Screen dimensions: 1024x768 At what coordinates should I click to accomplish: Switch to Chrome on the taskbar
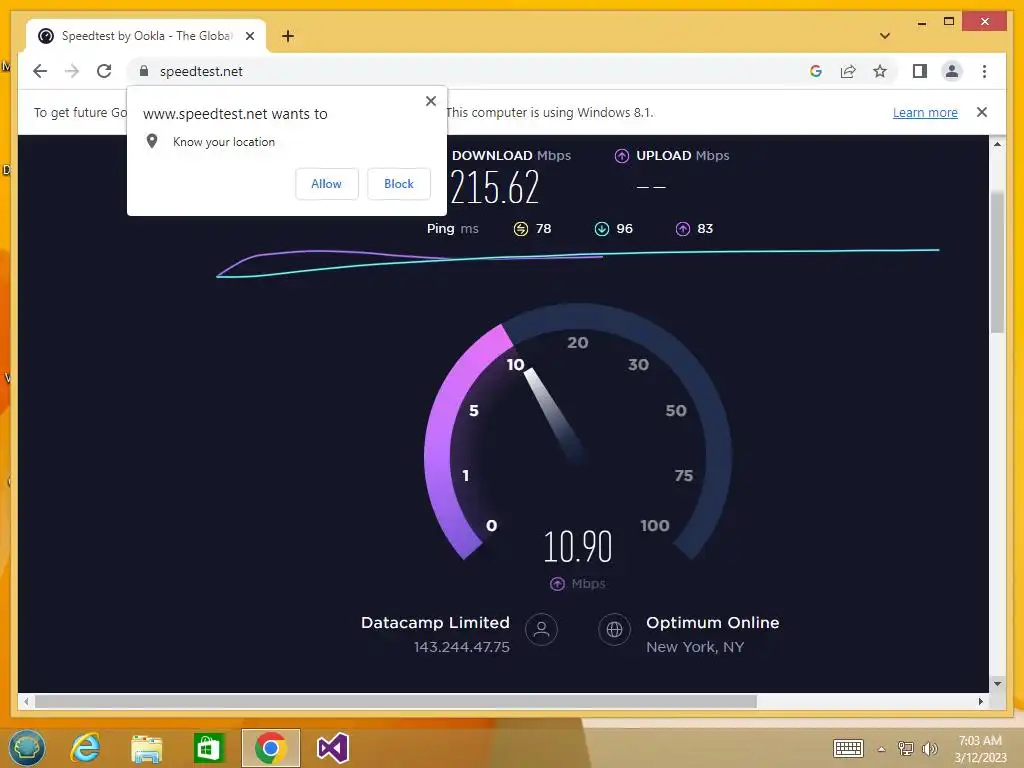click(270, 748)
